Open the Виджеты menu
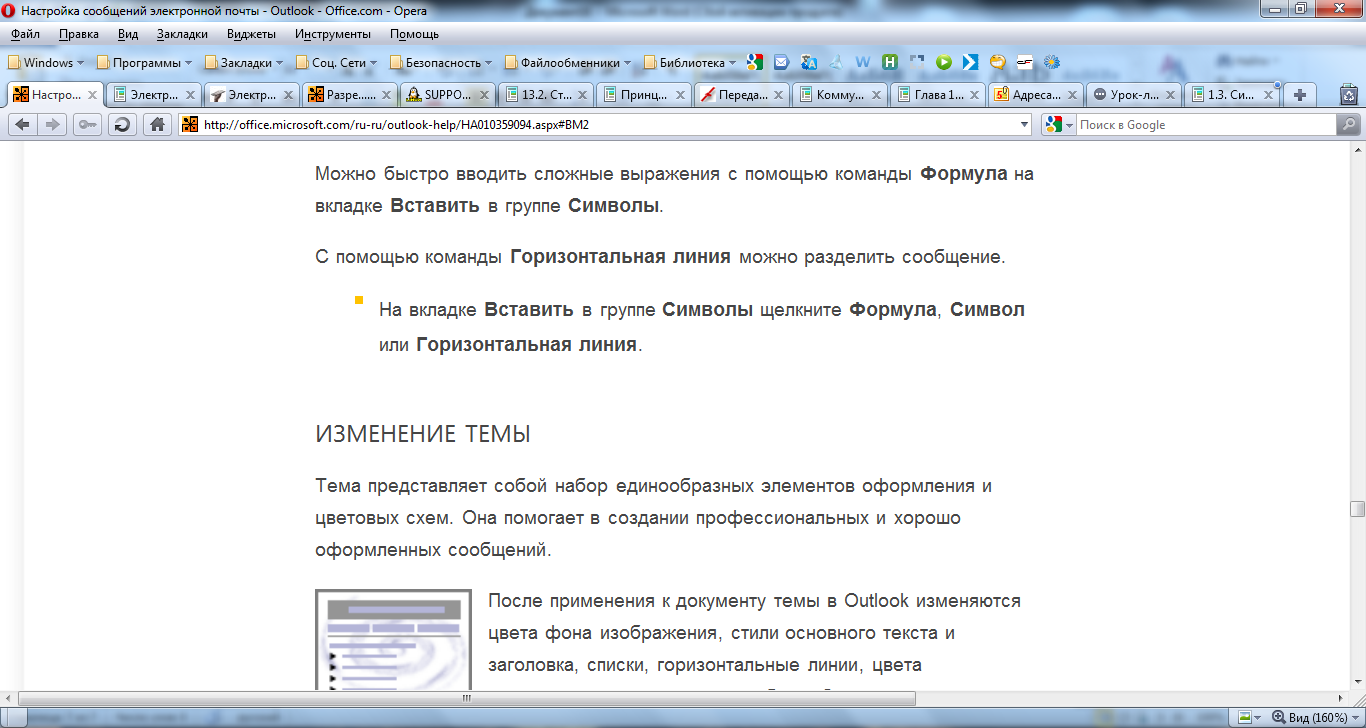Image resolution: width=1366 pixels, height=728 pixels. coord(251,34)
